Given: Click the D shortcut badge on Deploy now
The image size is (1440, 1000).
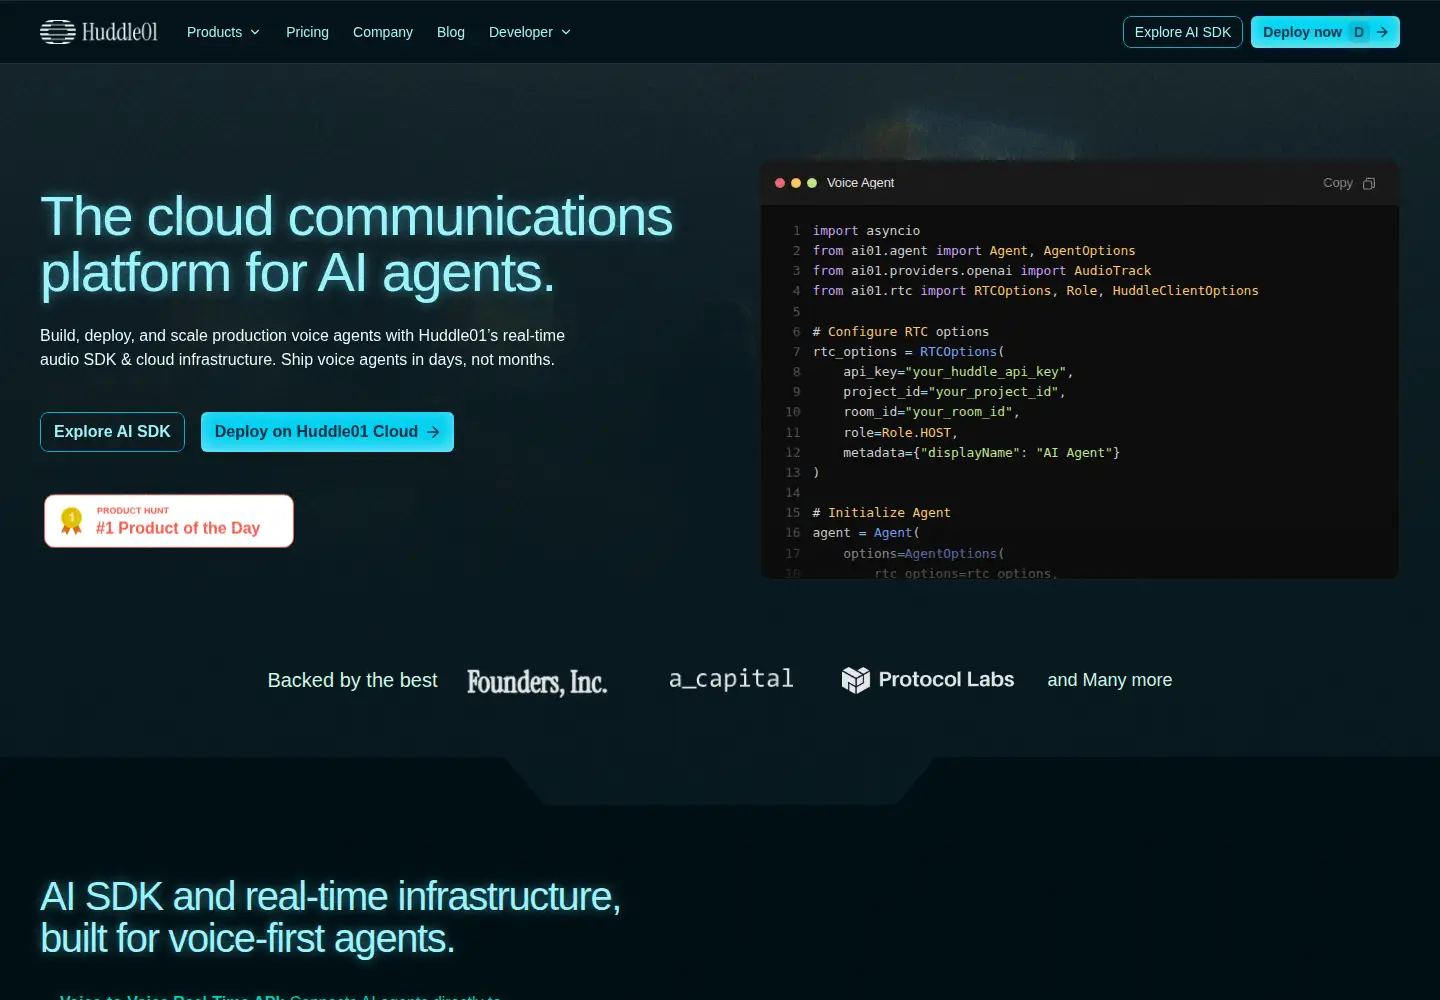Looking at the screenshot, I should point(1358,32).
